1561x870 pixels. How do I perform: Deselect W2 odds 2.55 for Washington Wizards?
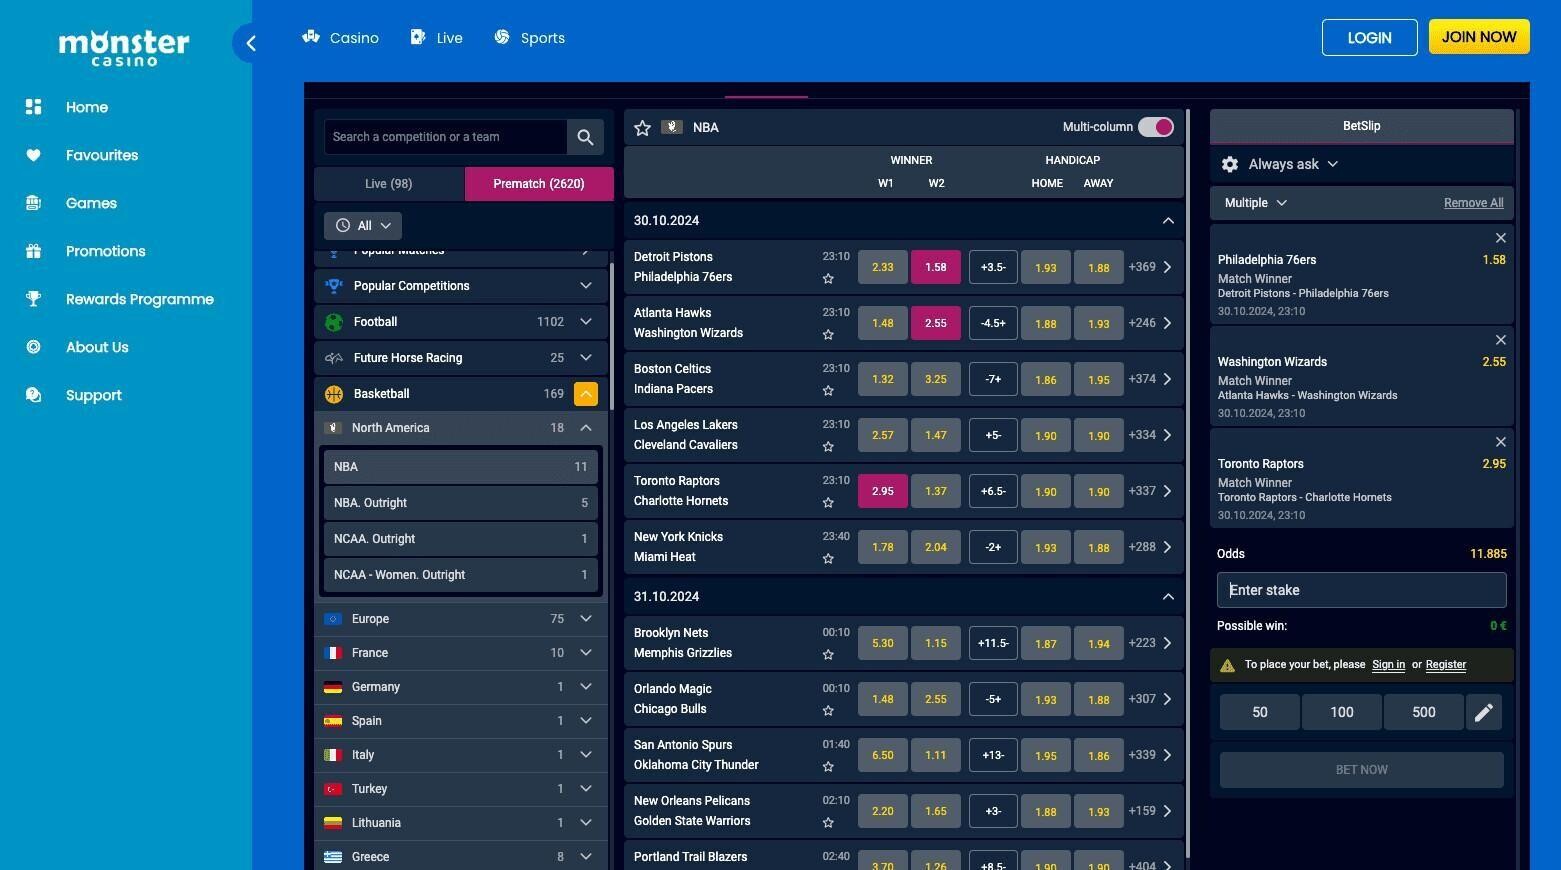point(936,323)
